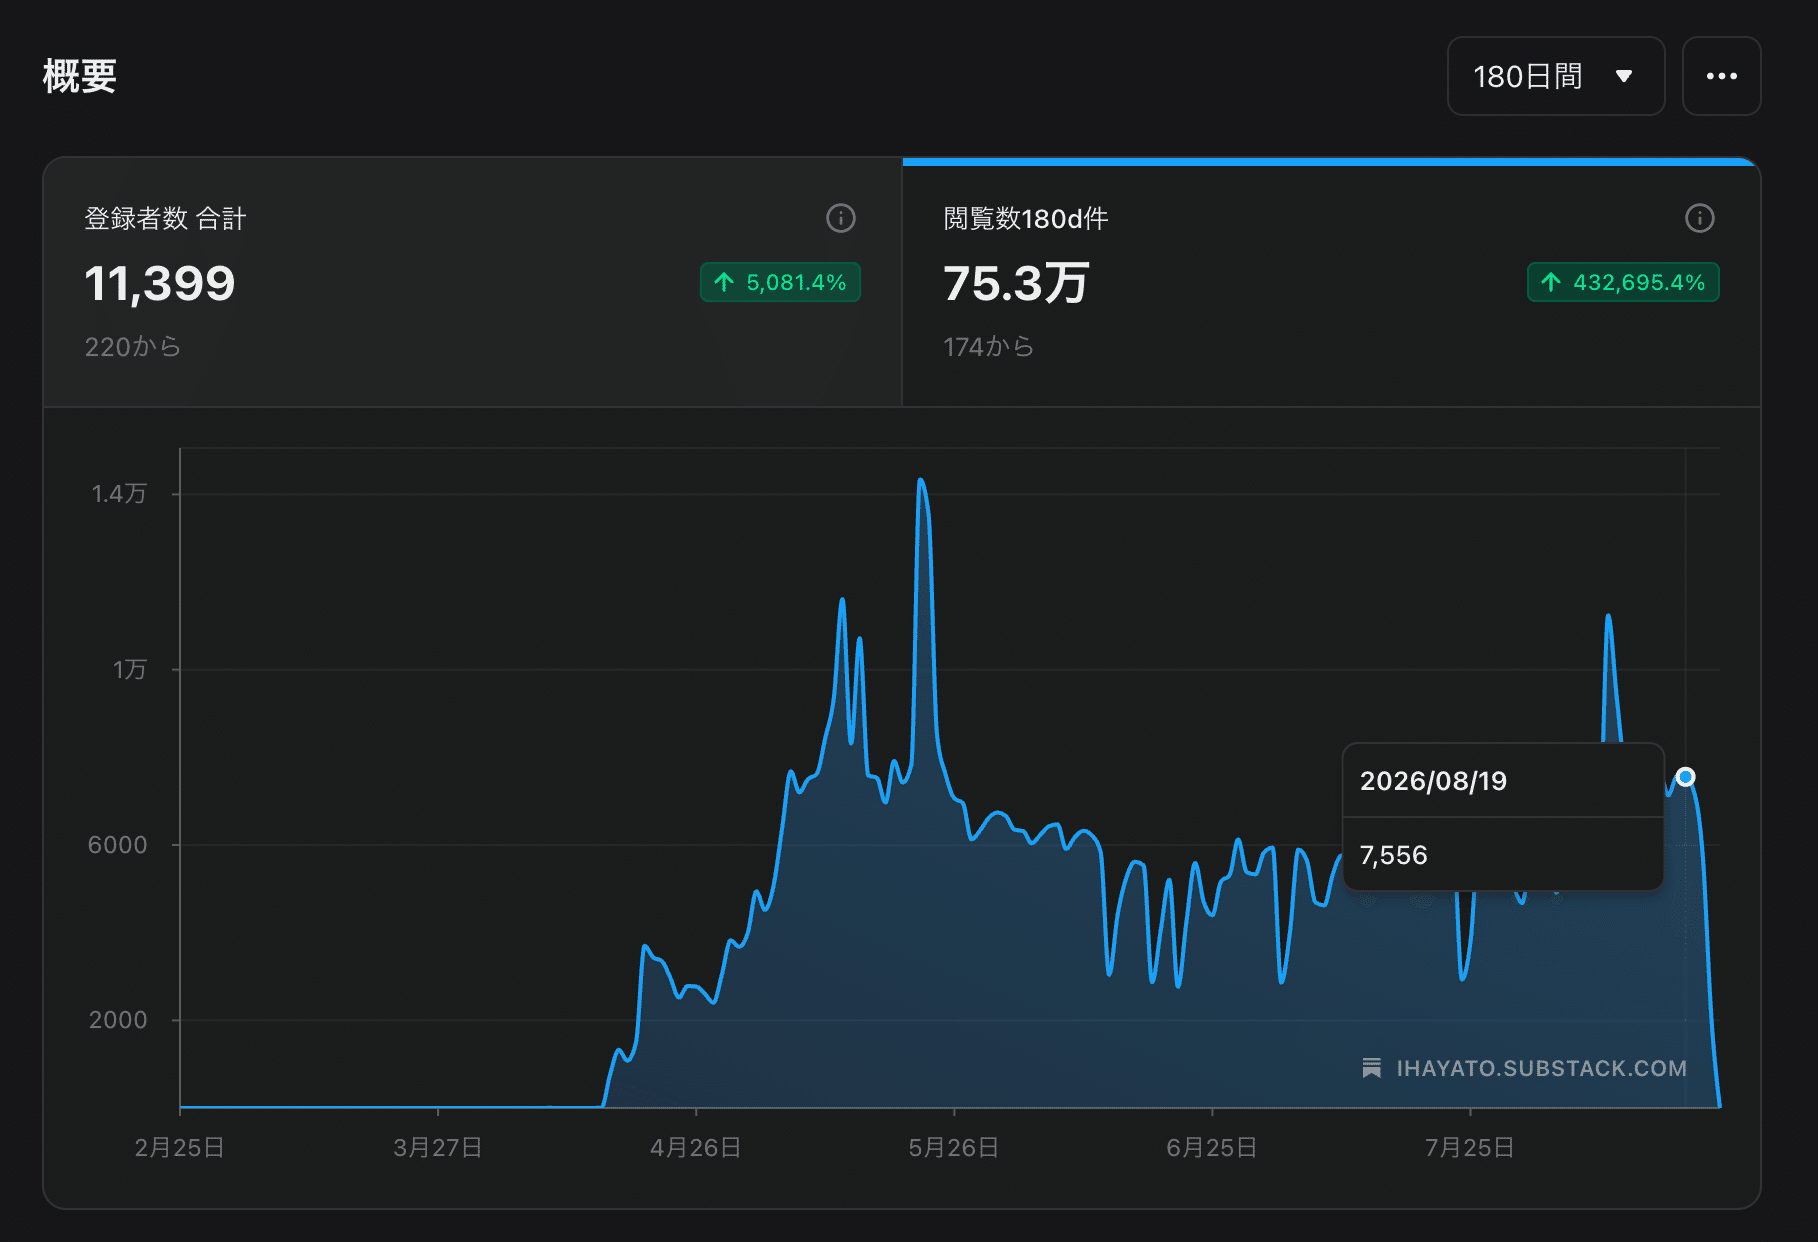
Task: Click the green 5,081.4% growth badge
Action: [780, 282]
